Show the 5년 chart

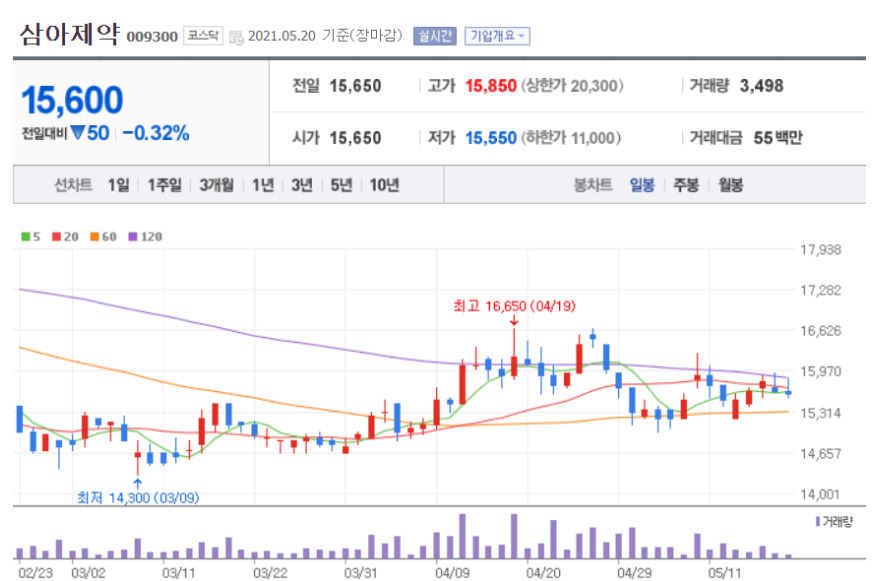pos(341,185)
